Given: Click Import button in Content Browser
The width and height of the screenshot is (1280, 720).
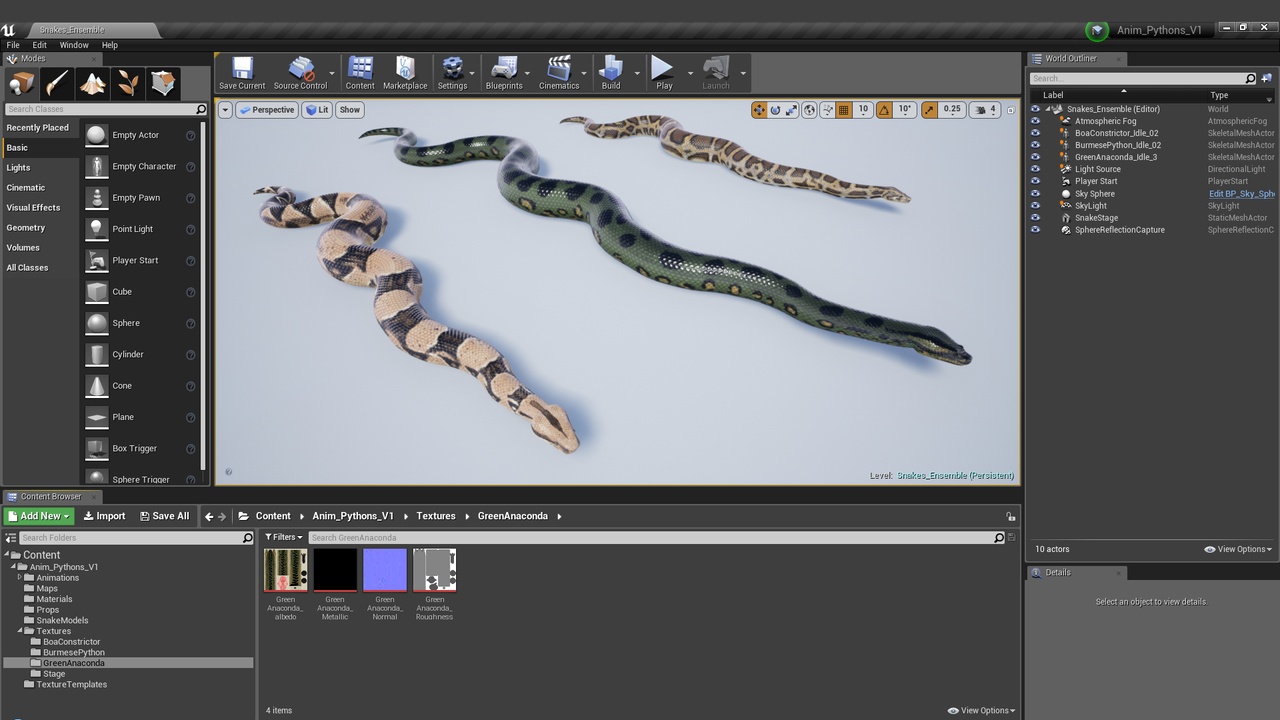Looking at the screenshot, I should [x=104, y=516].
